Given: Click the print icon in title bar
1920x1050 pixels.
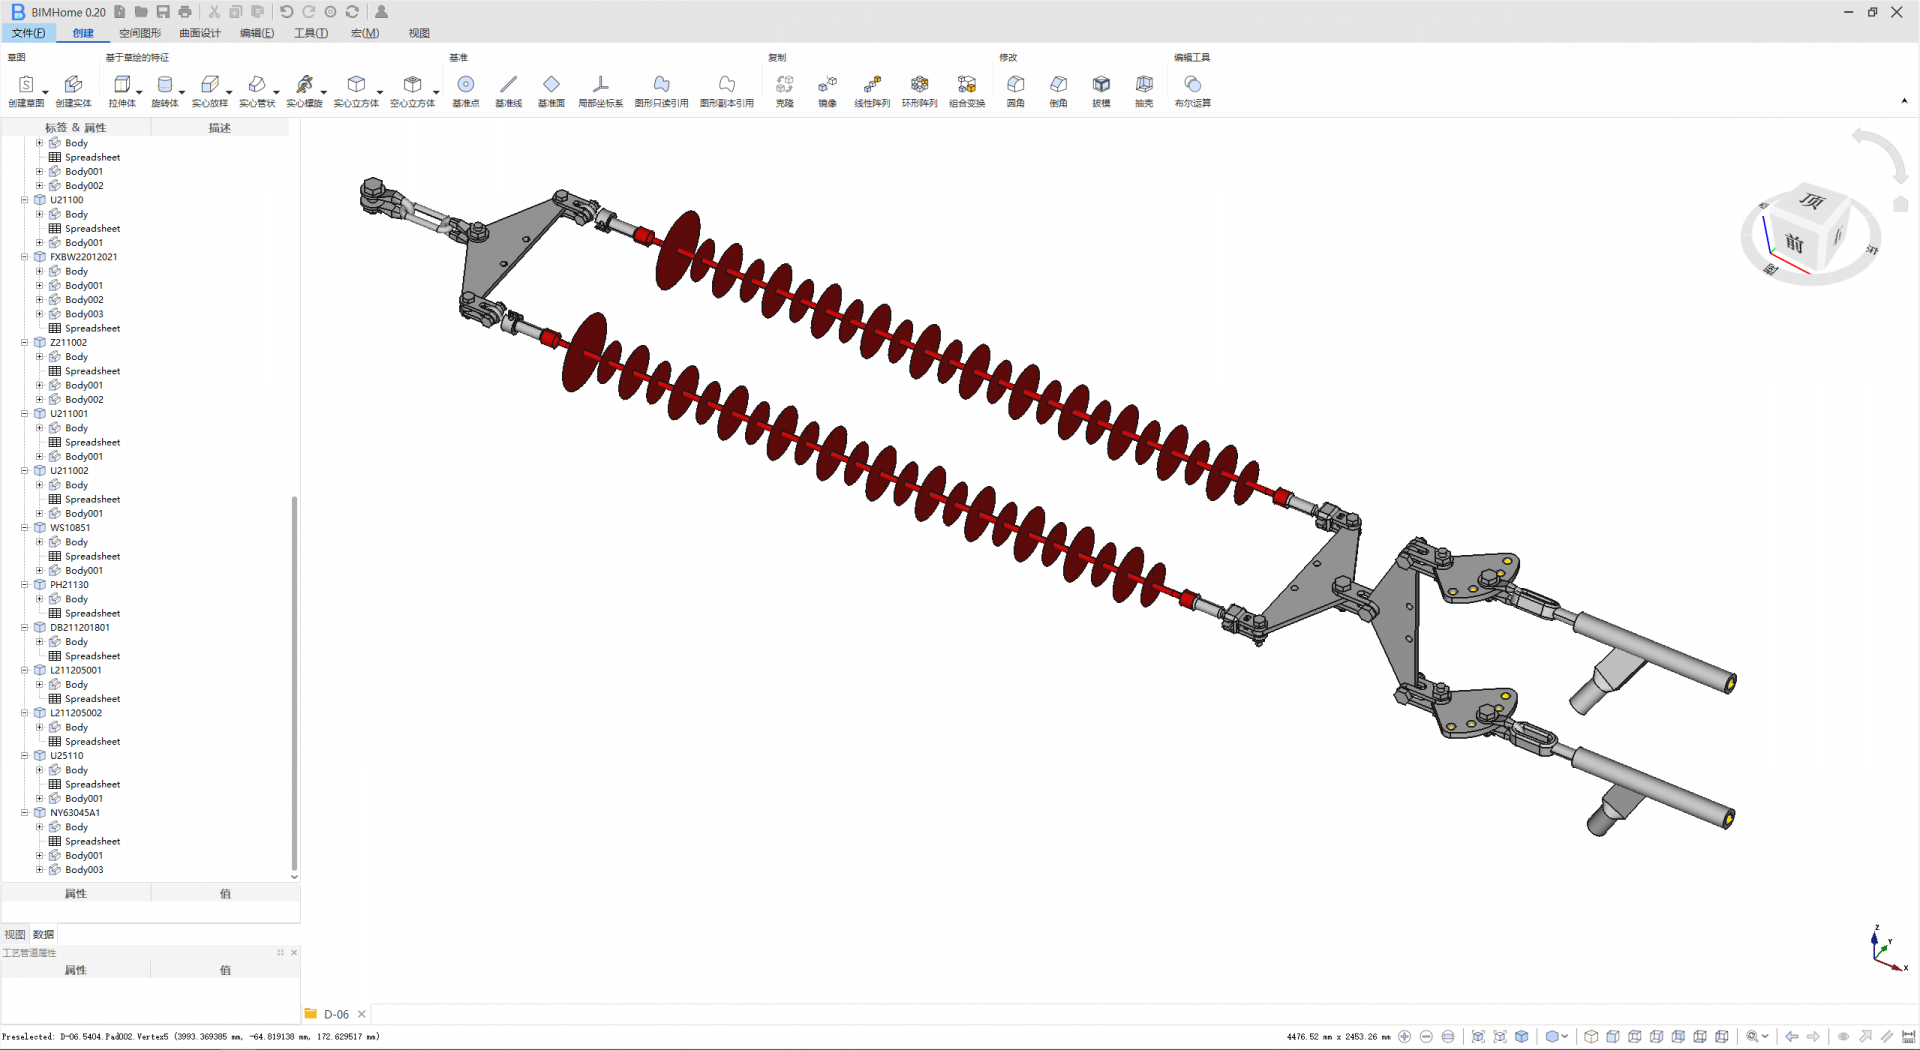Looking at the screenshot, I should point(185,12).
